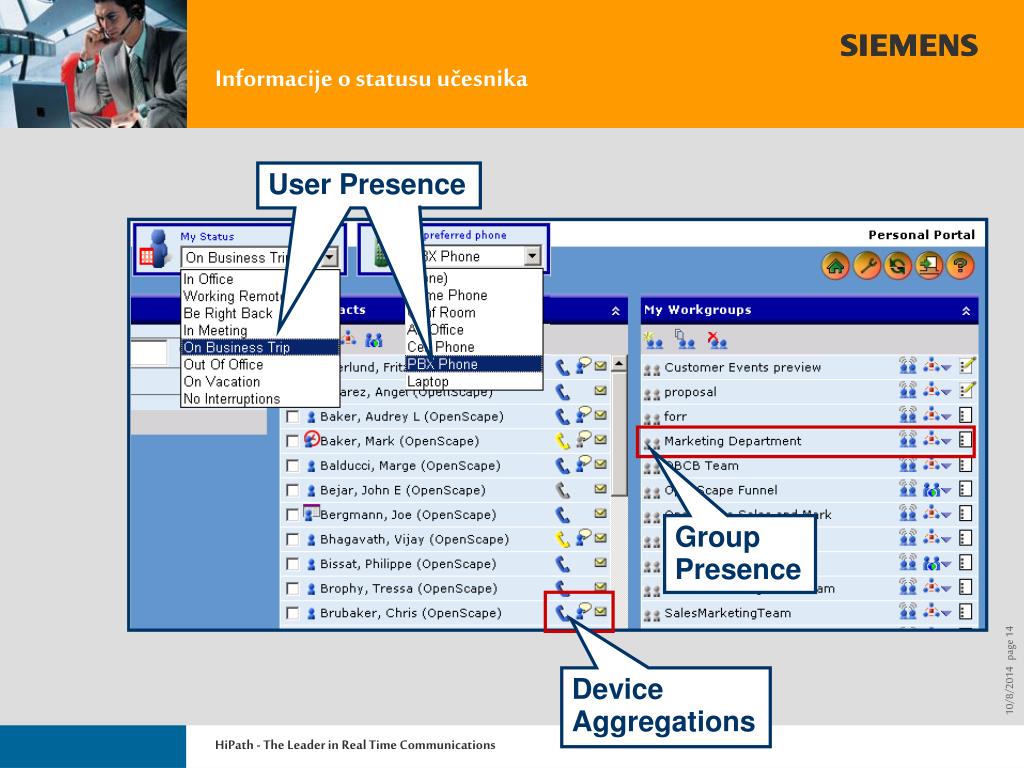Screen dimensions: 1024x768
Task: Check the box for Bhagavath, Vijay
Action: tap(293, 539)
